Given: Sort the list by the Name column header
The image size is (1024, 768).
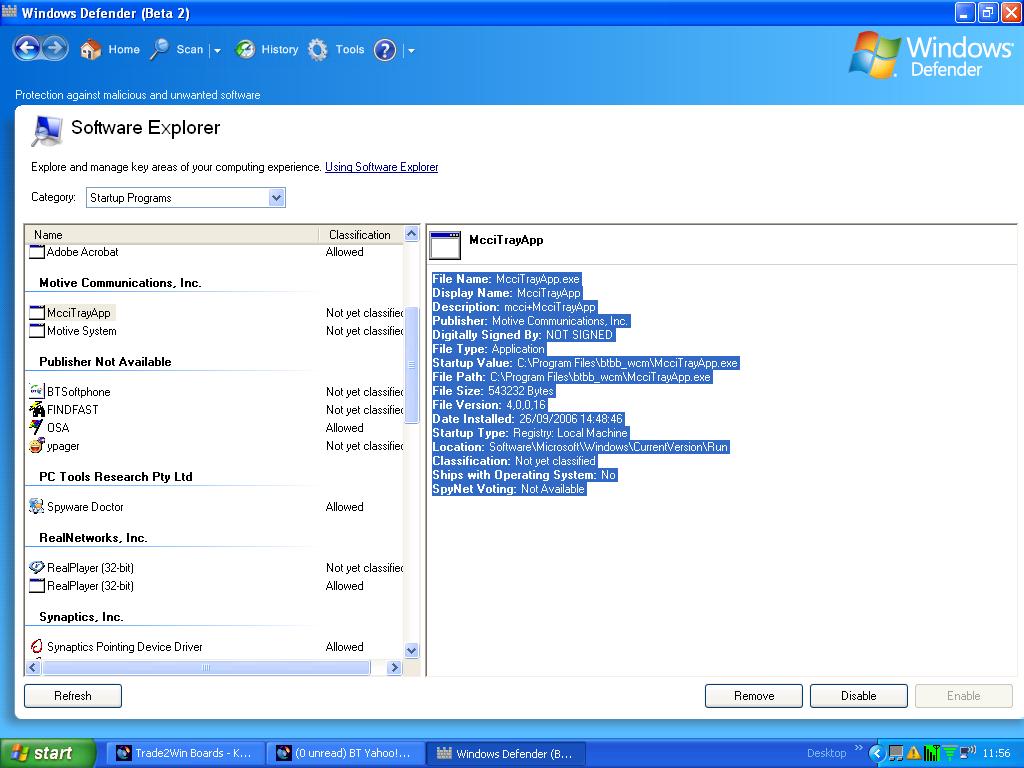Looking at the screenshot, I should (x=172, y=234).
